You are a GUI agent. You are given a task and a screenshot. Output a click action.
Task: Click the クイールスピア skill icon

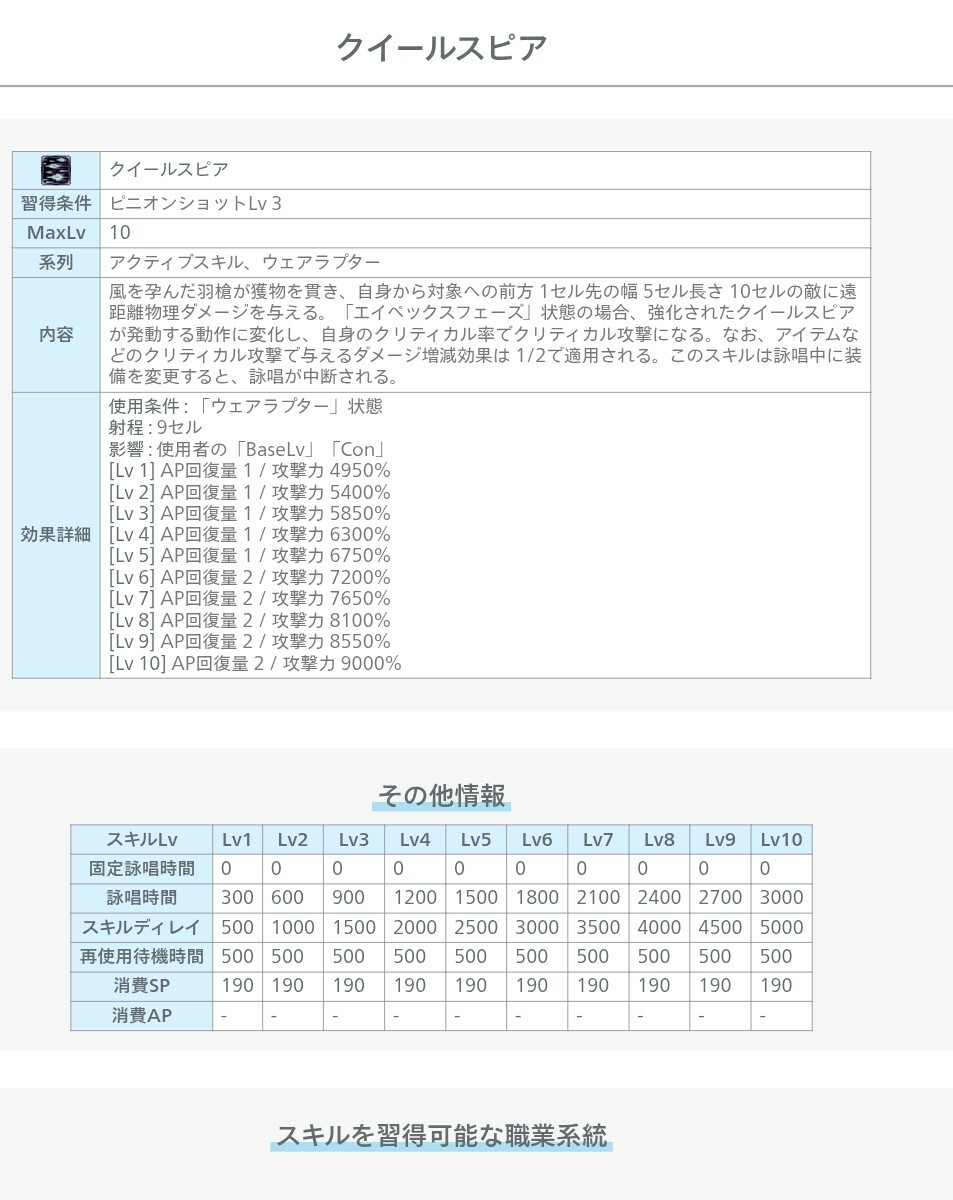pos(56,170)
